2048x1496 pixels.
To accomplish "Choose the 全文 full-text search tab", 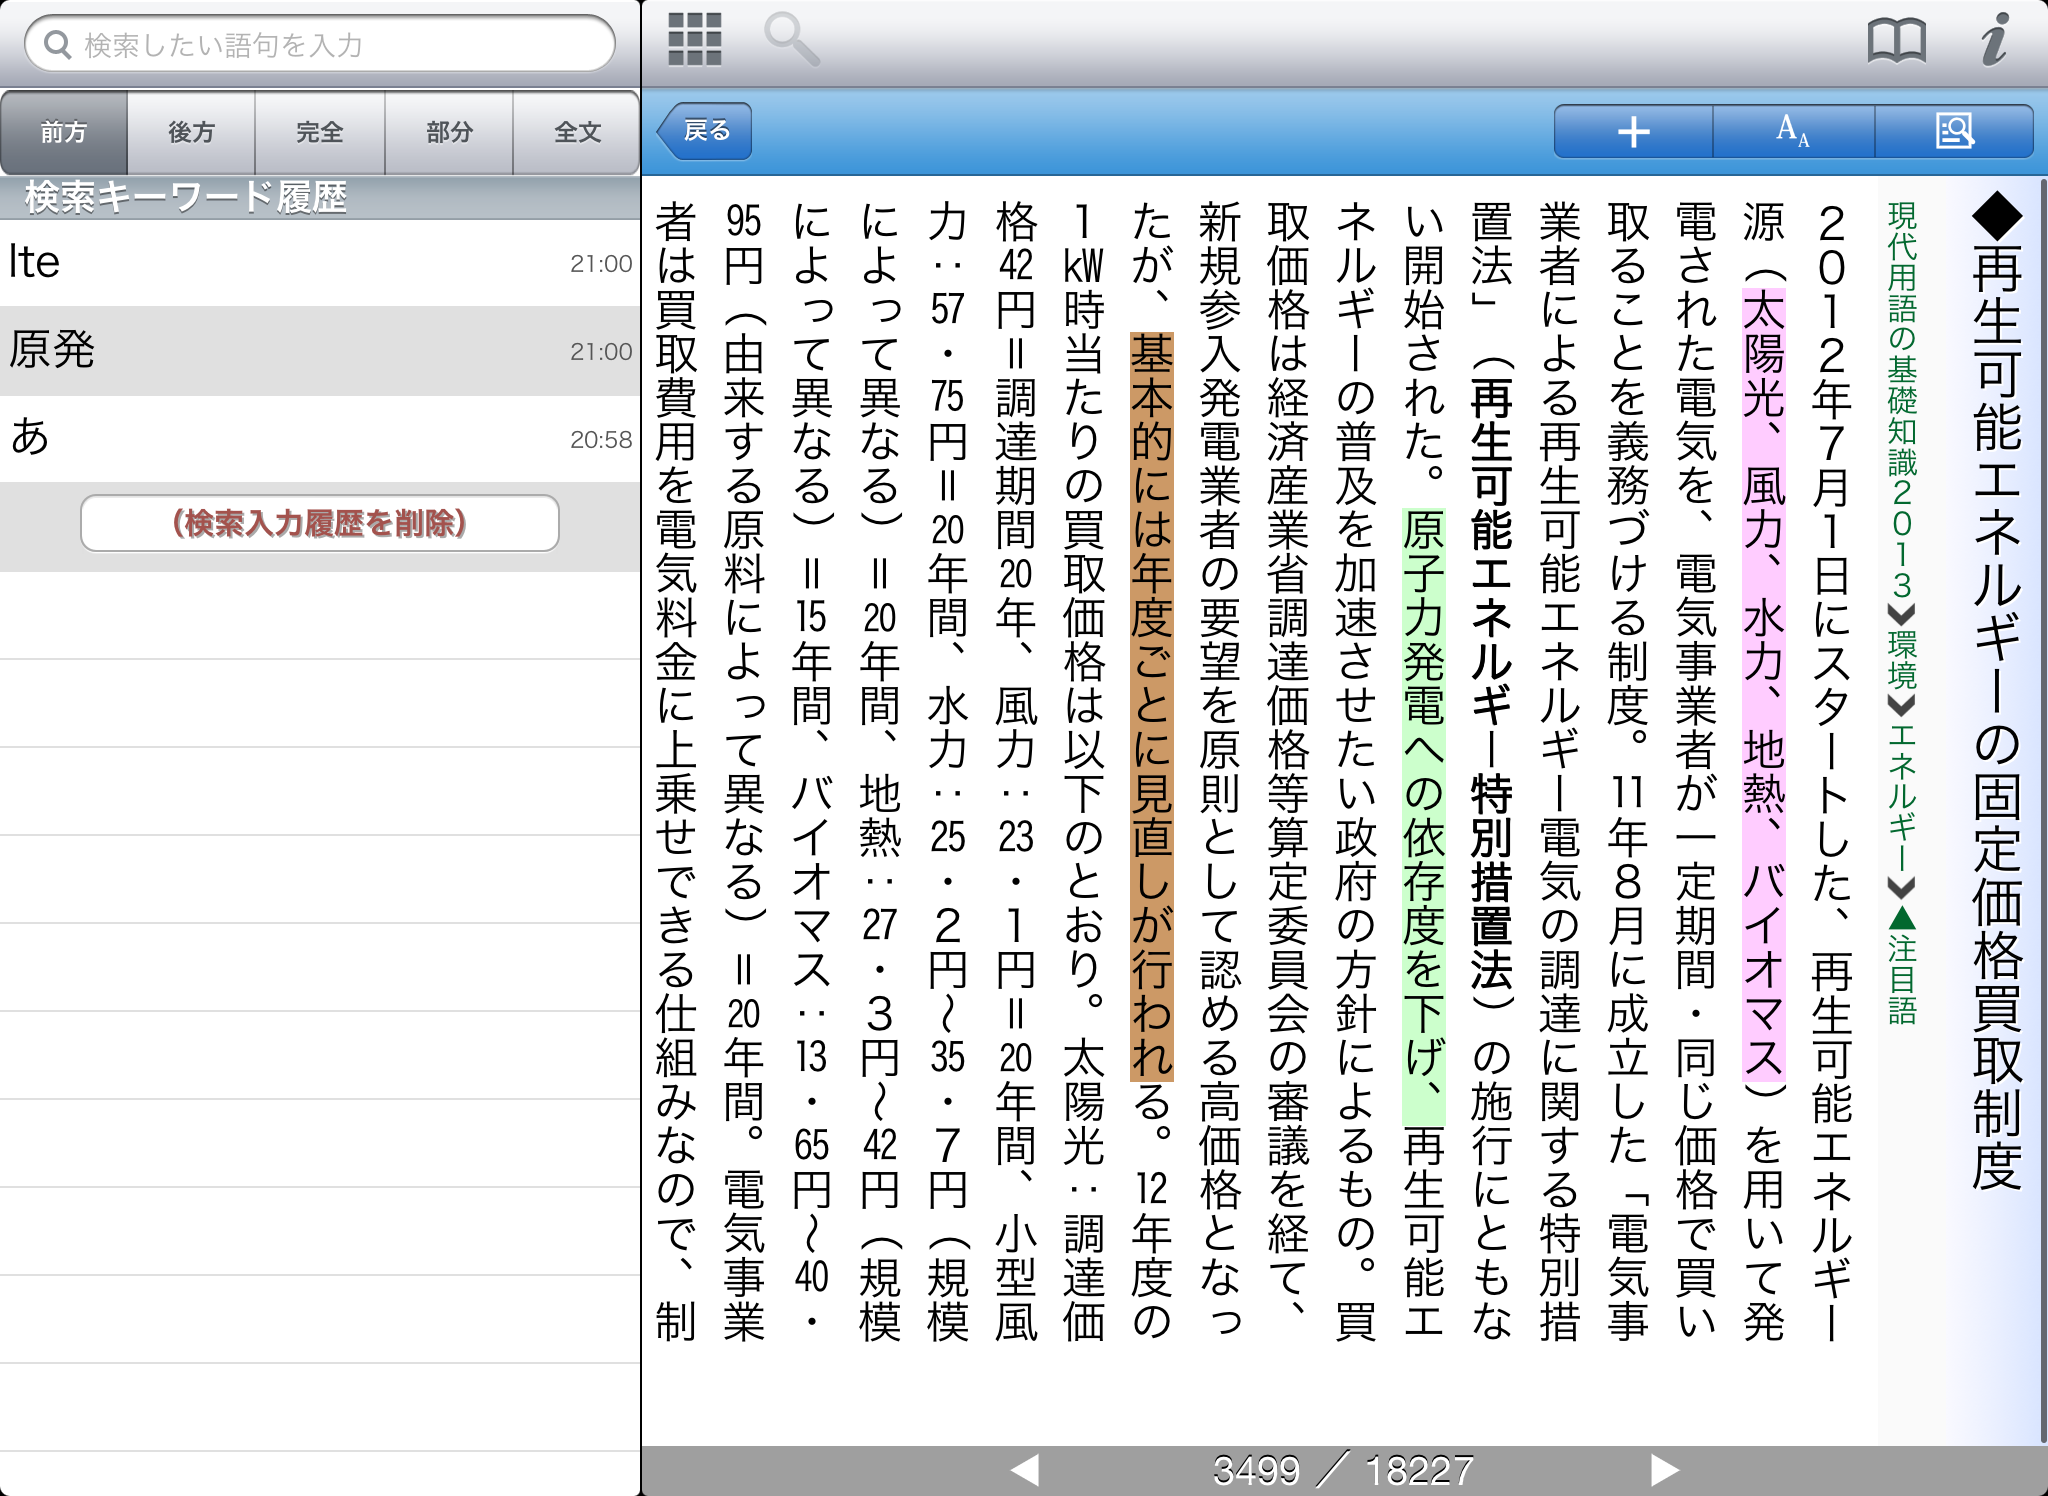I will [577, 132].
